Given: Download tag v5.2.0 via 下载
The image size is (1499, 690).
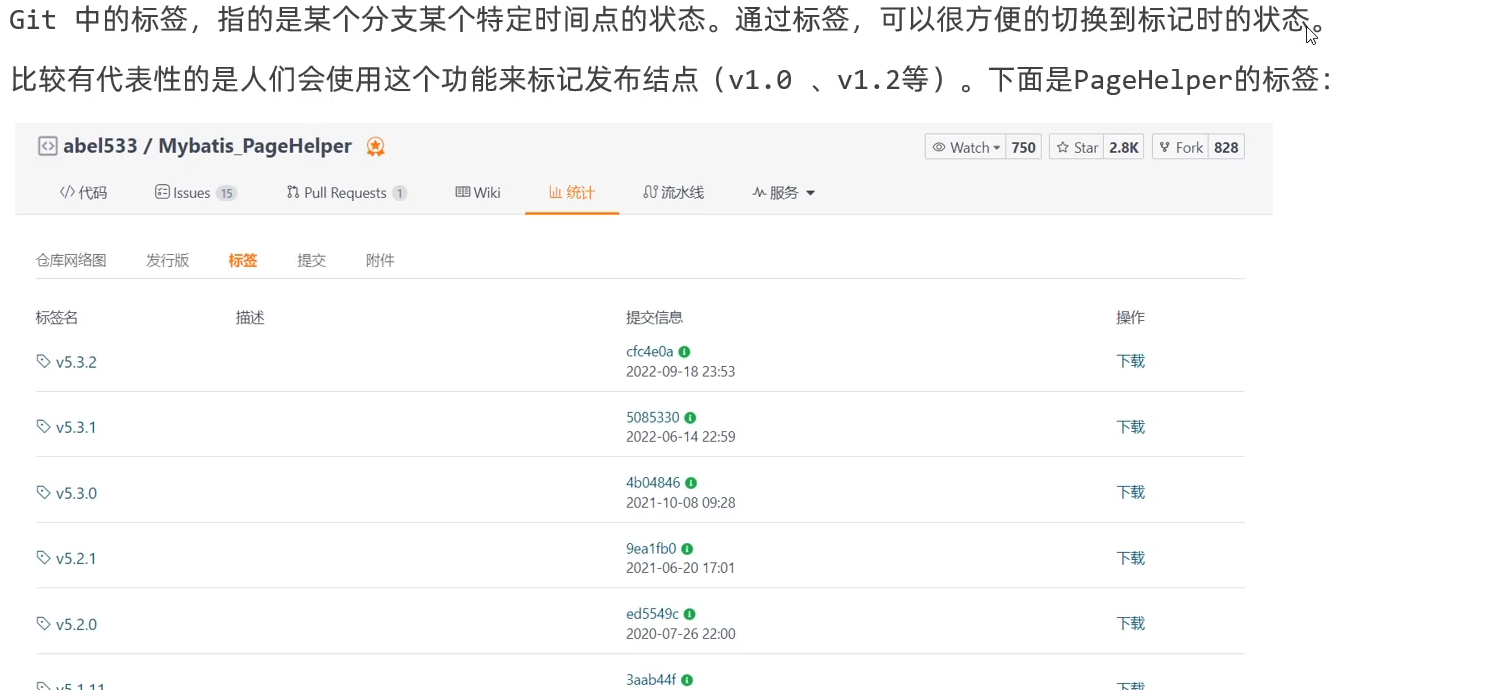Looking at the screenshot, I should point(1130,623).
